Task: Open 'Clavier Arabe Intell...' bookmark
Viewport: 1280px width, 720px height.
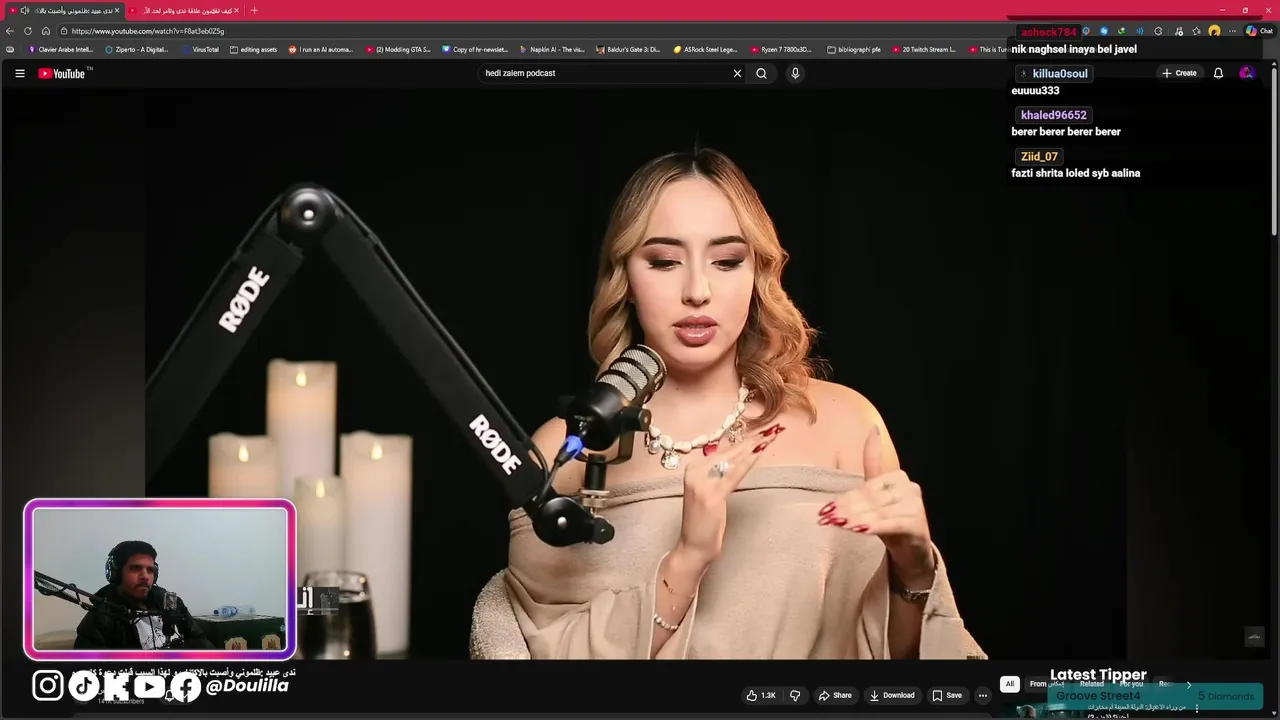Action: (x=61, y=49)
